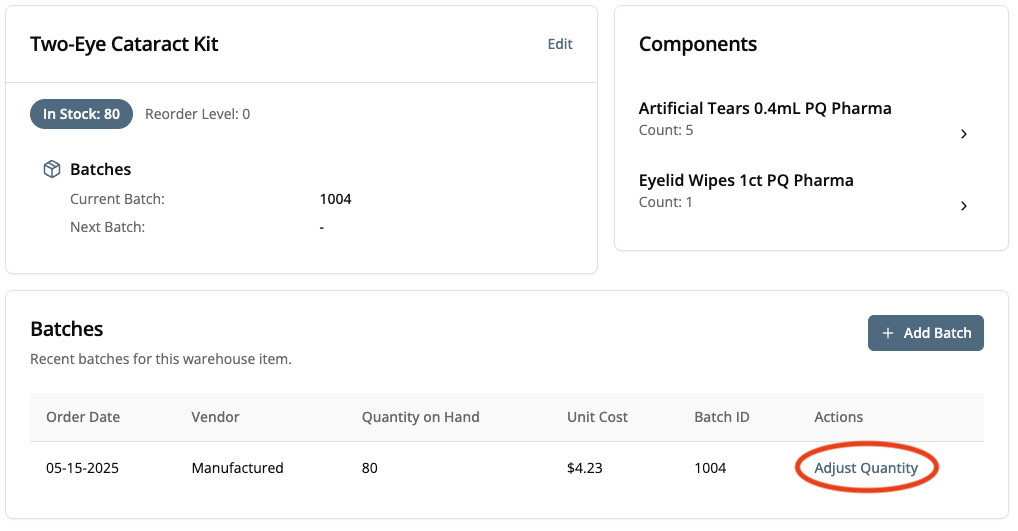Click the Reorder Level: 0 text
Viewport: 1018px width, 531px height.
point(197,114)
